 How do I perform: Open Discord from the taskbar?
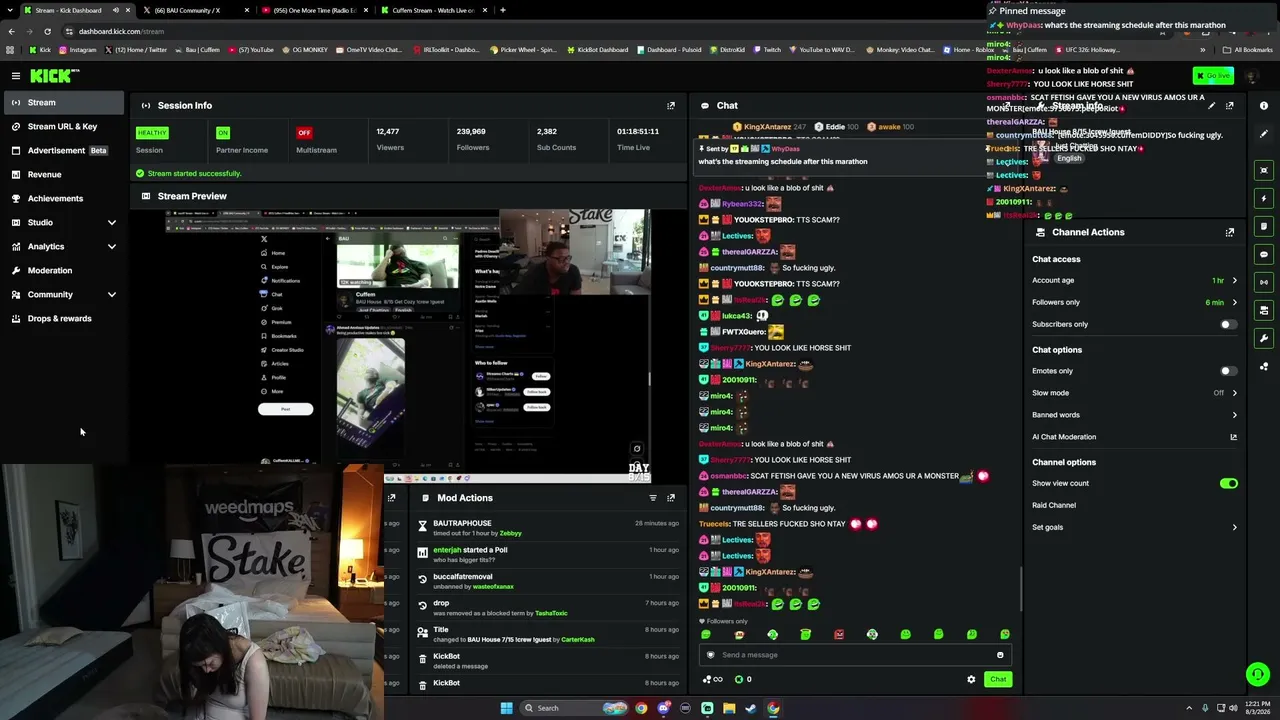coord(663,708)
